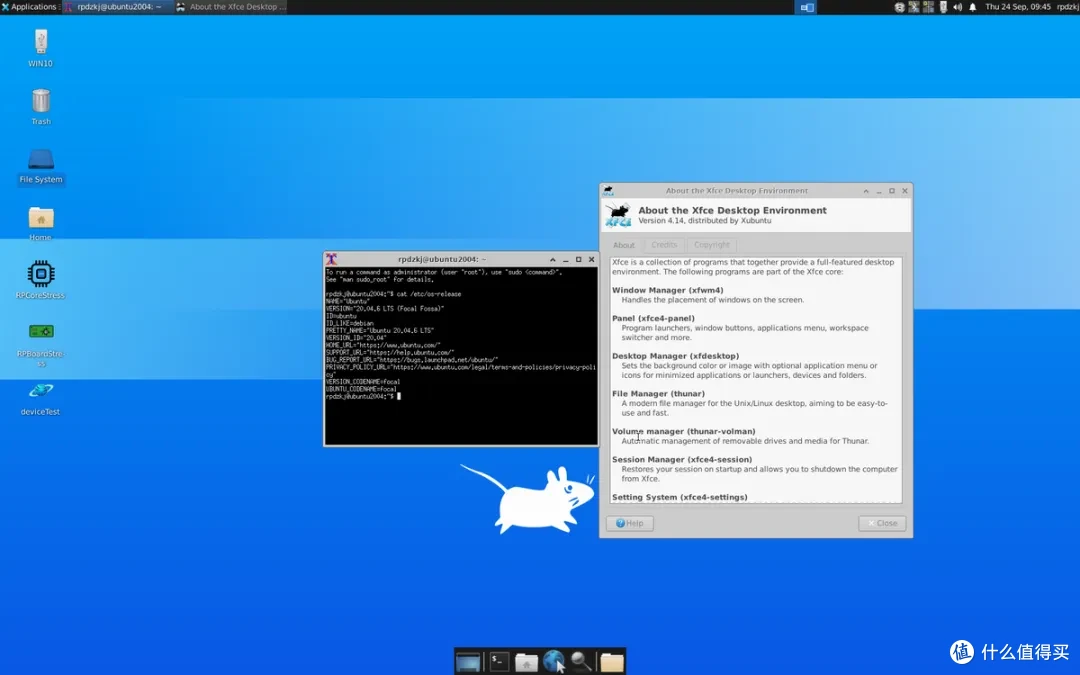
Task: Open the gray home folder dock icon
Action: click(526, 663)
